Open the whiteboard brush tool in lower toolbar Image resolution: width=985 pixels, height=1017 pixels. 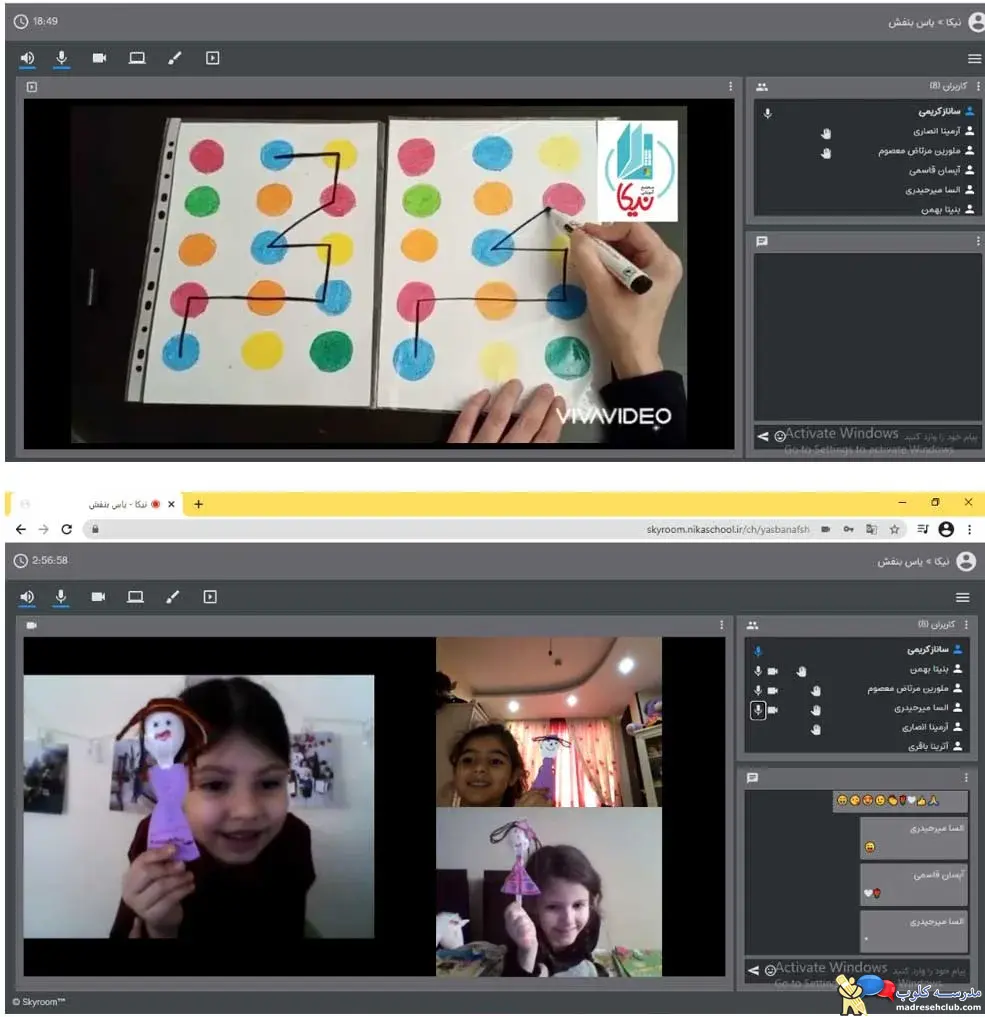click(x=172, y=597)
